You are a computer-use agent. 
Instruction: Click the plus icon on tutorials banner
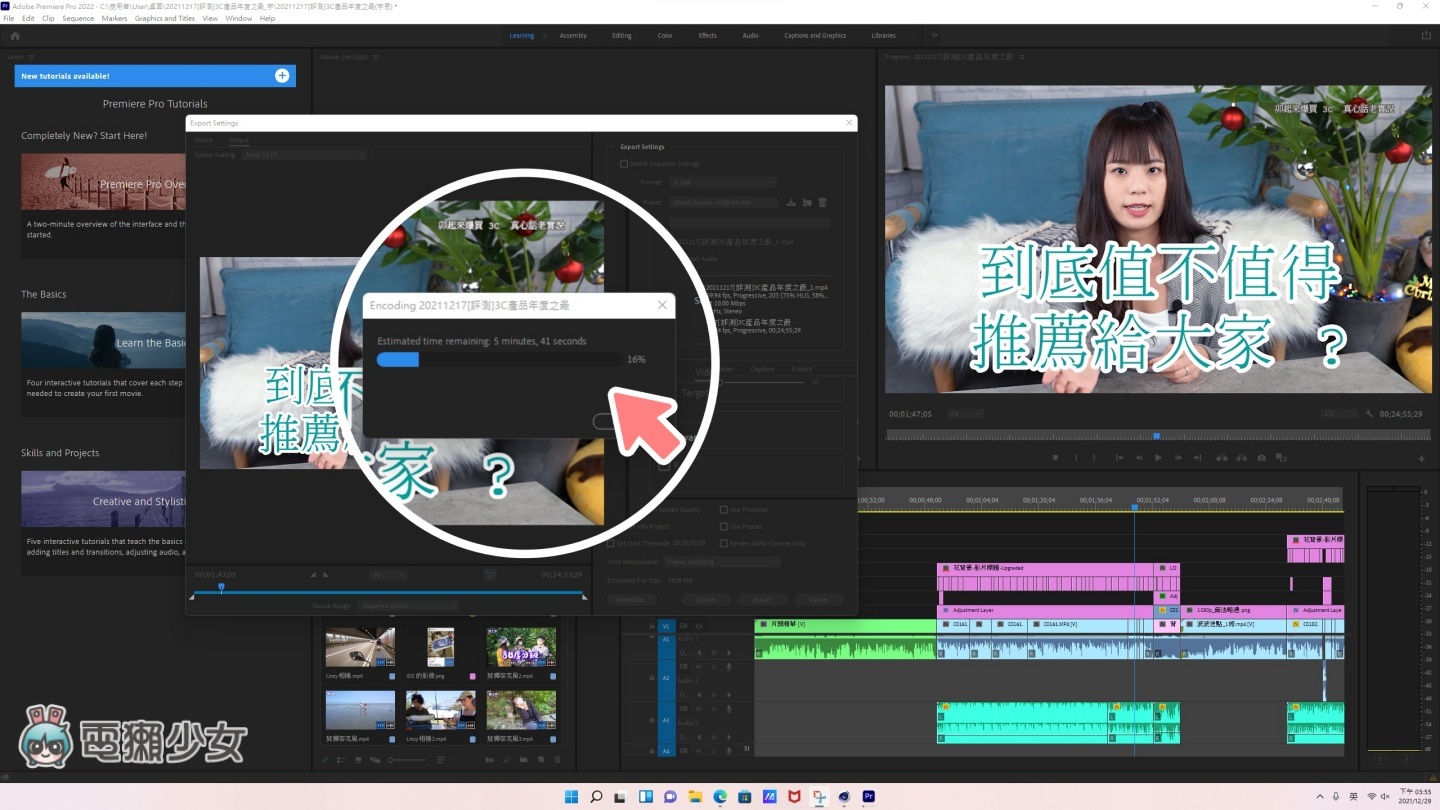[x=282, y=76]
